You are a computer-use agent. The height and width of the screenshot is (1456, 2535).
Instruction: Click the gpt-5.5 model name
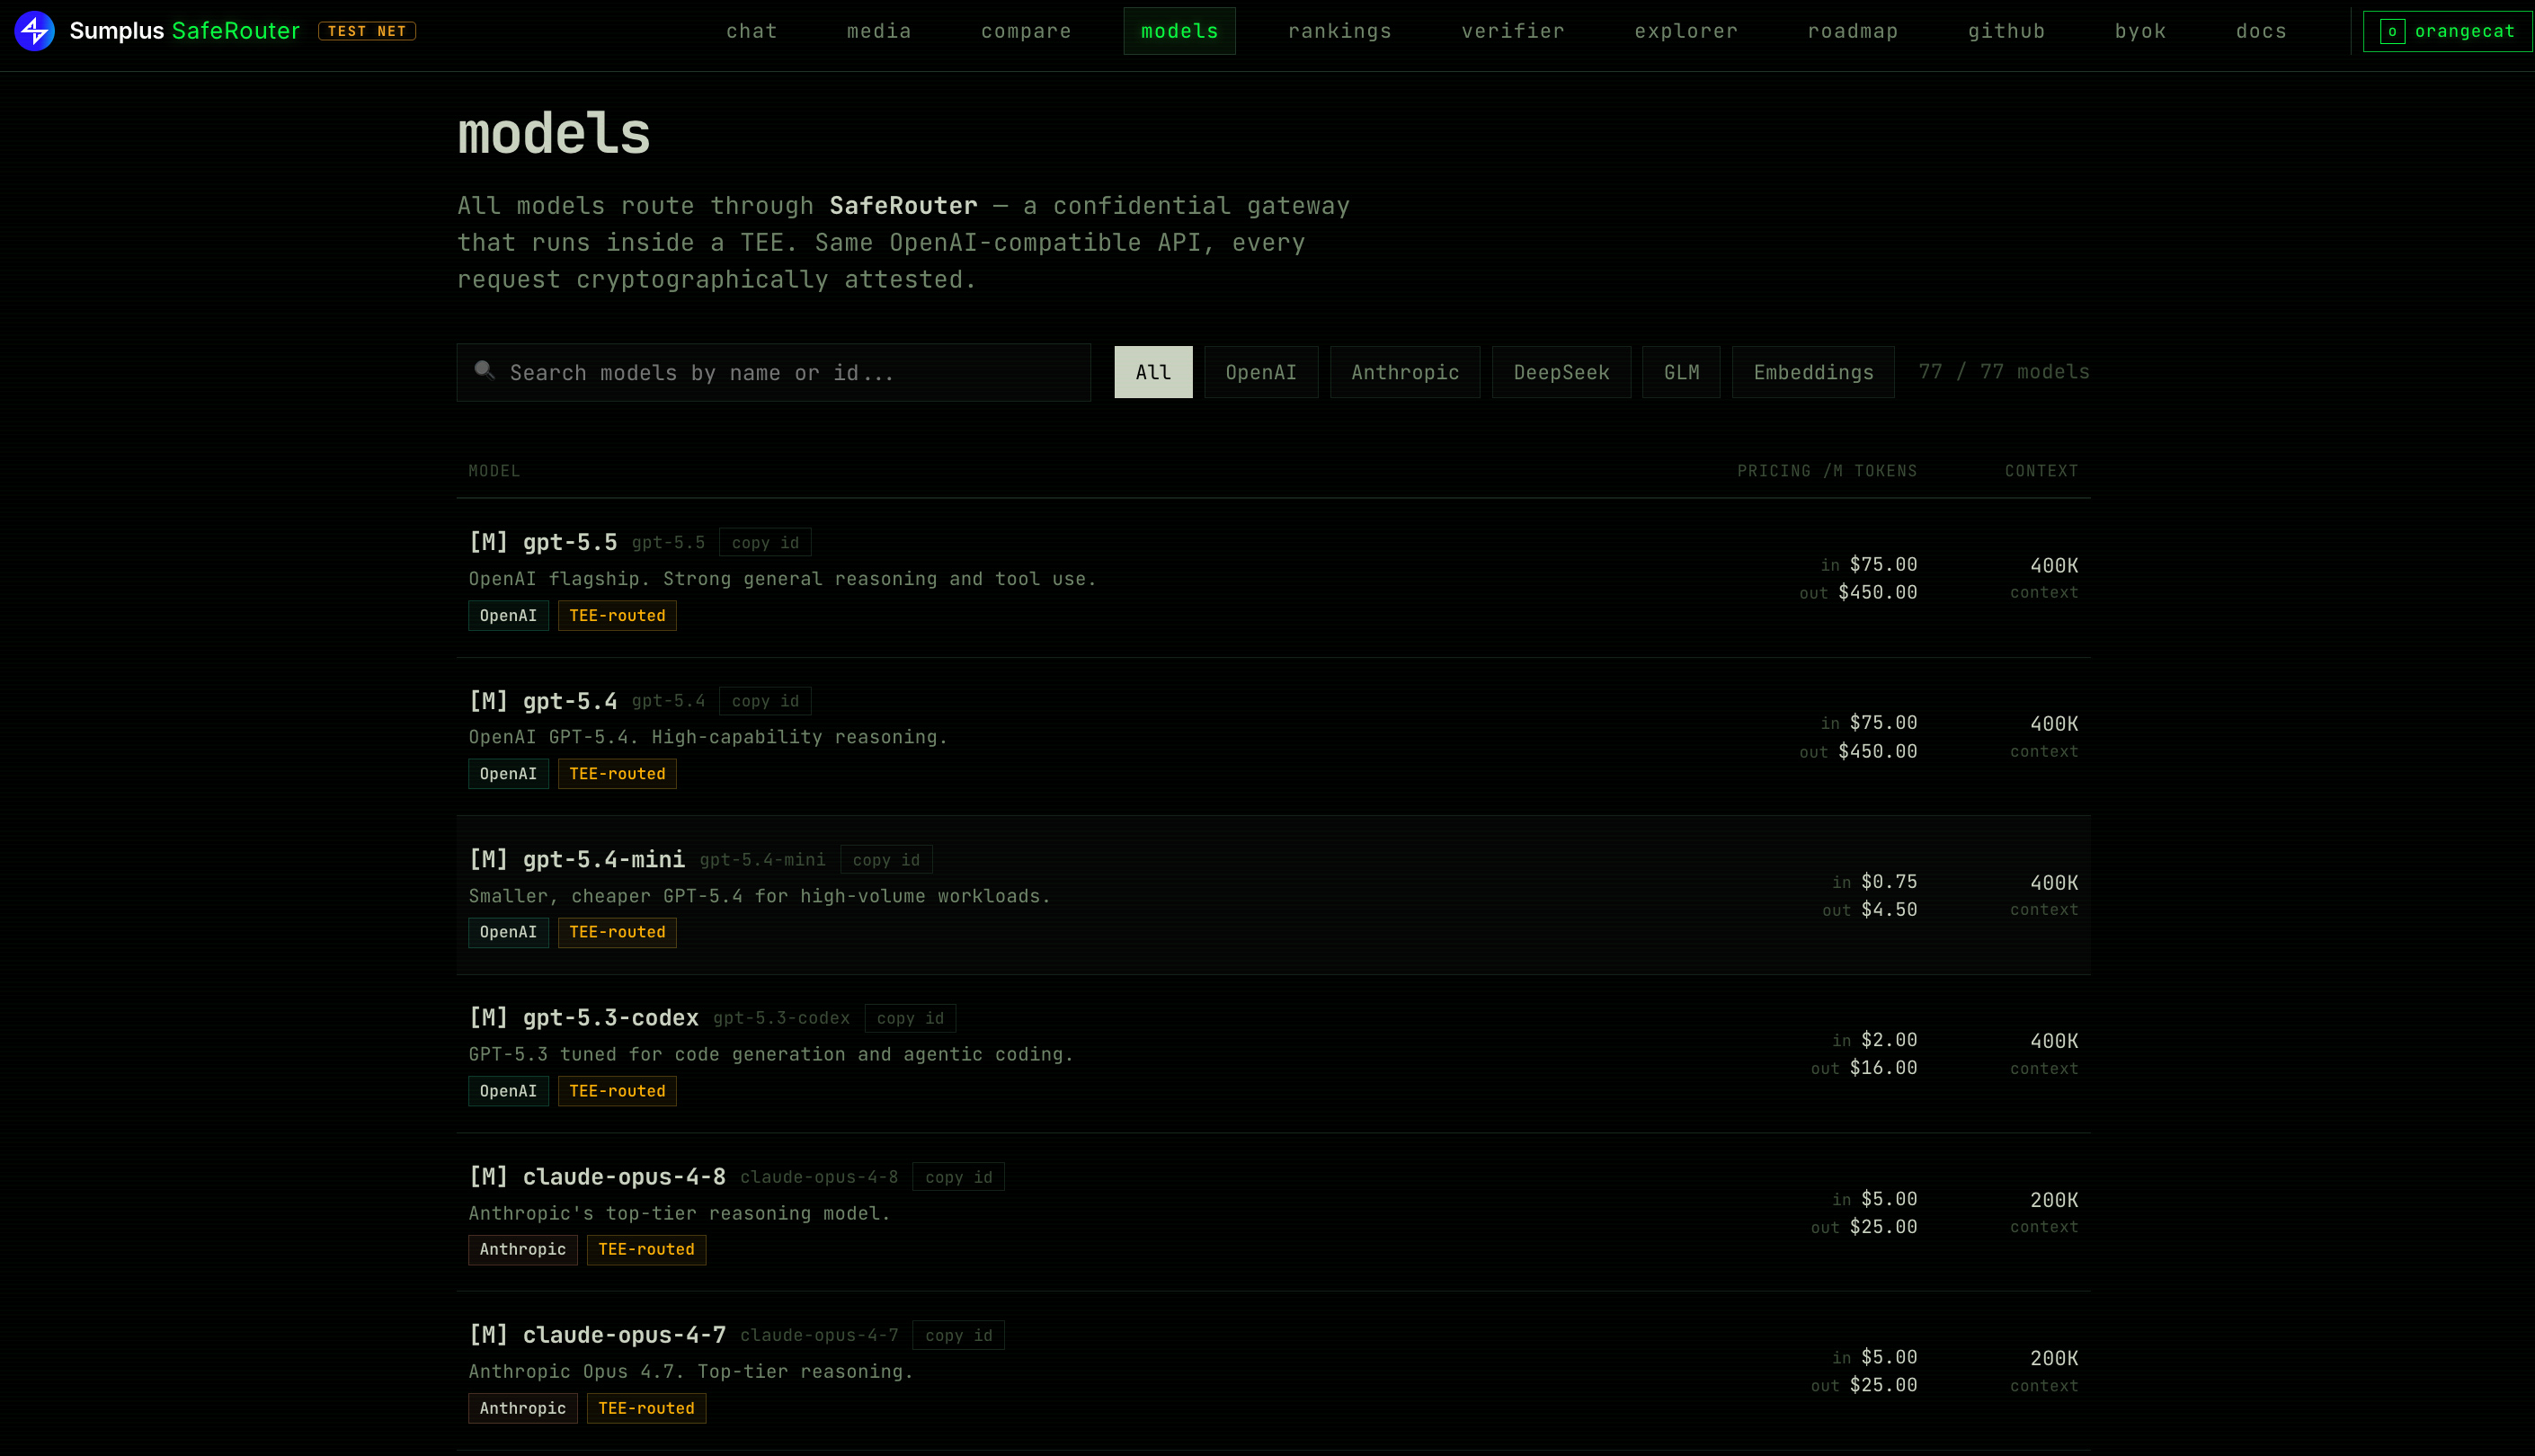[570, 542]
